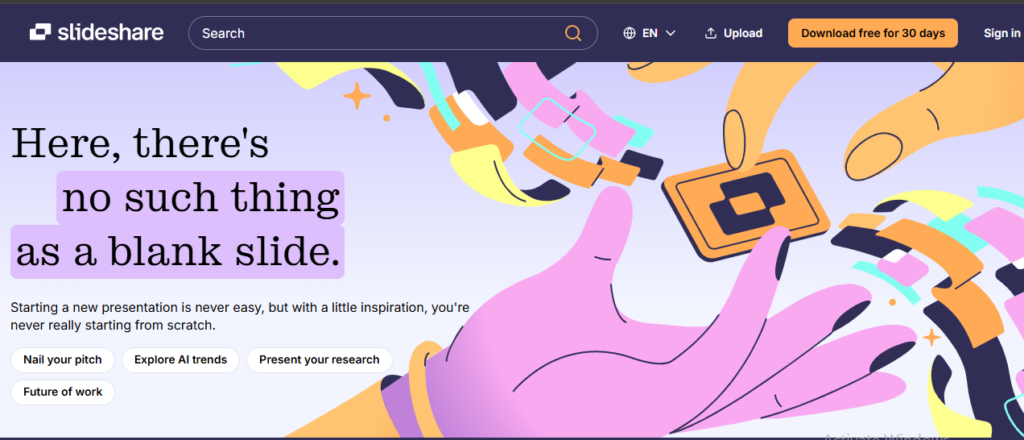Select the Explore AI trends chip
This screenshot has width=1024, height=440.
pyautogui.click(x=180, y=360)
